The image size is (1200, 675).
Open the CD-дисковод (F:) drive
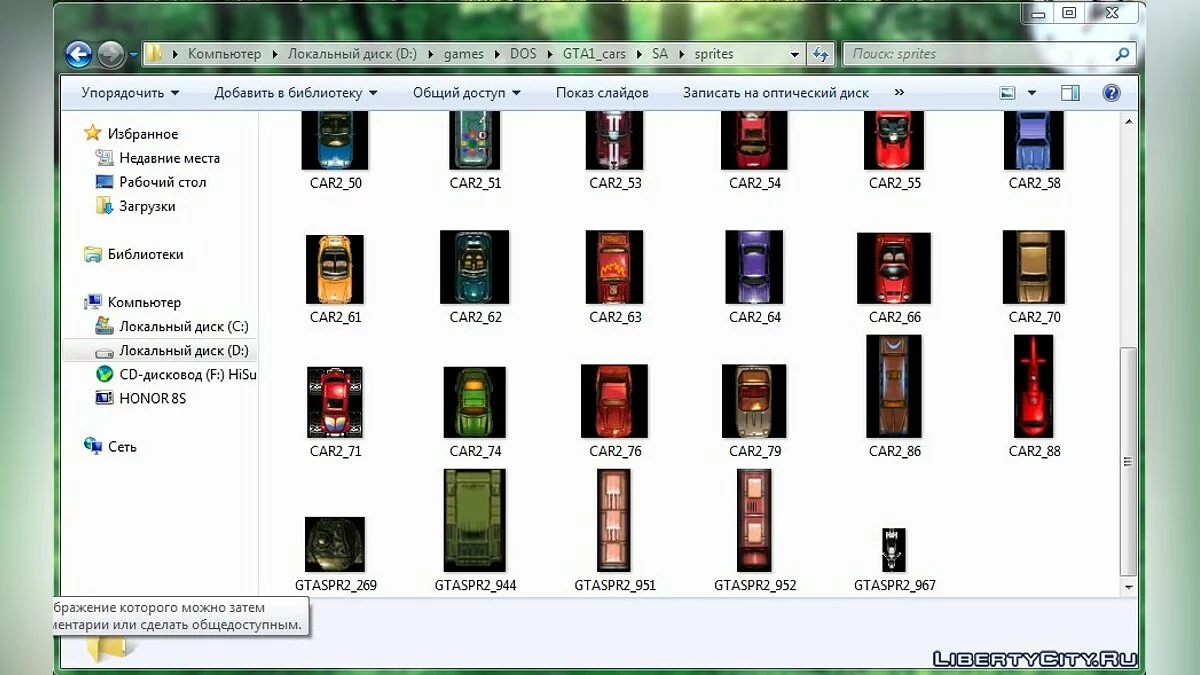187,374
